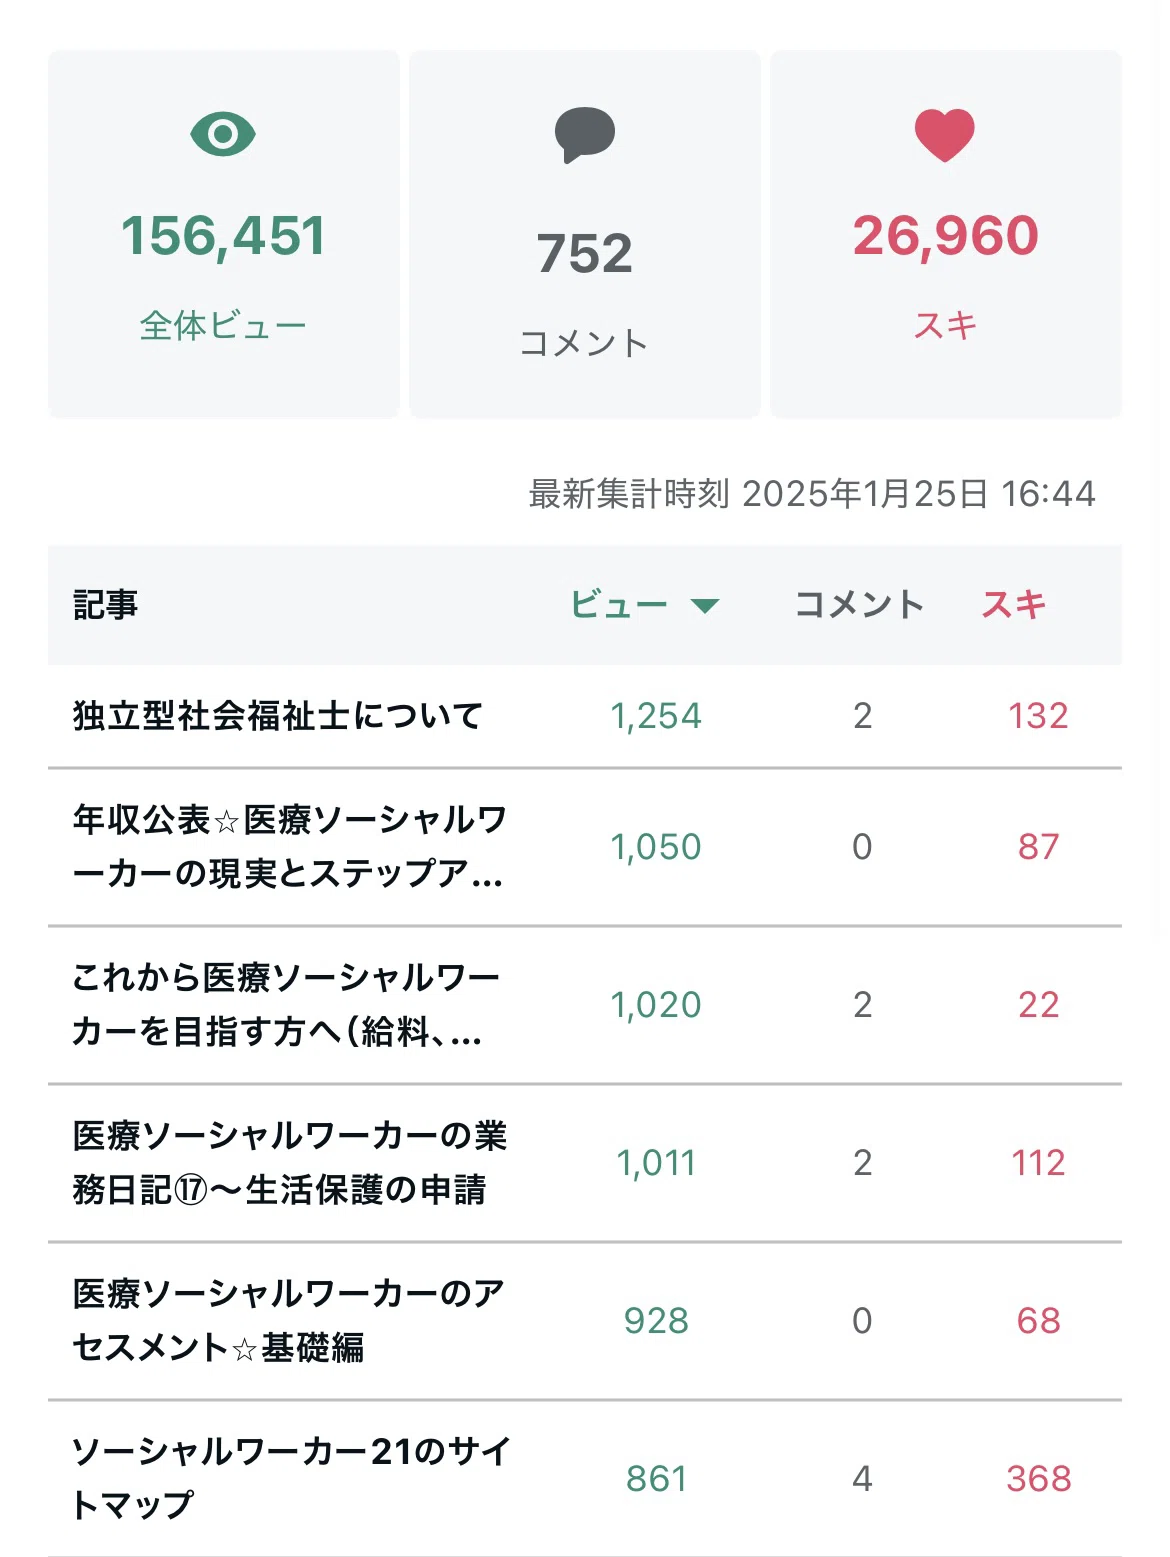
Task: Select the 記事 column header
Action: pyautogui.click(x=106, y=604)
